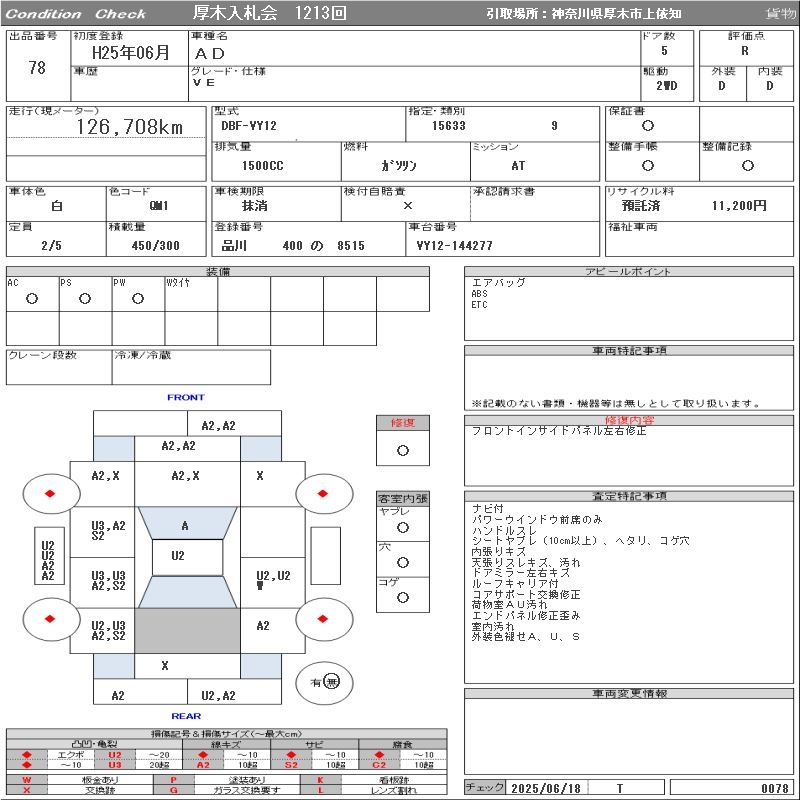
Task: Click the 厚木入札会 1213回 header title
Action: pyautogui.click(x=270, y=13)
